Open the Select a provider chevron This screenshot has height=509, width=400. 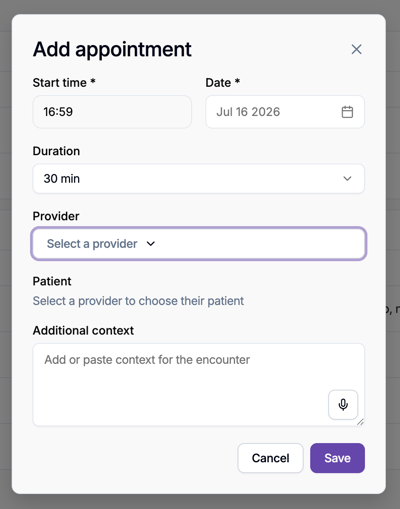(151, 244)
